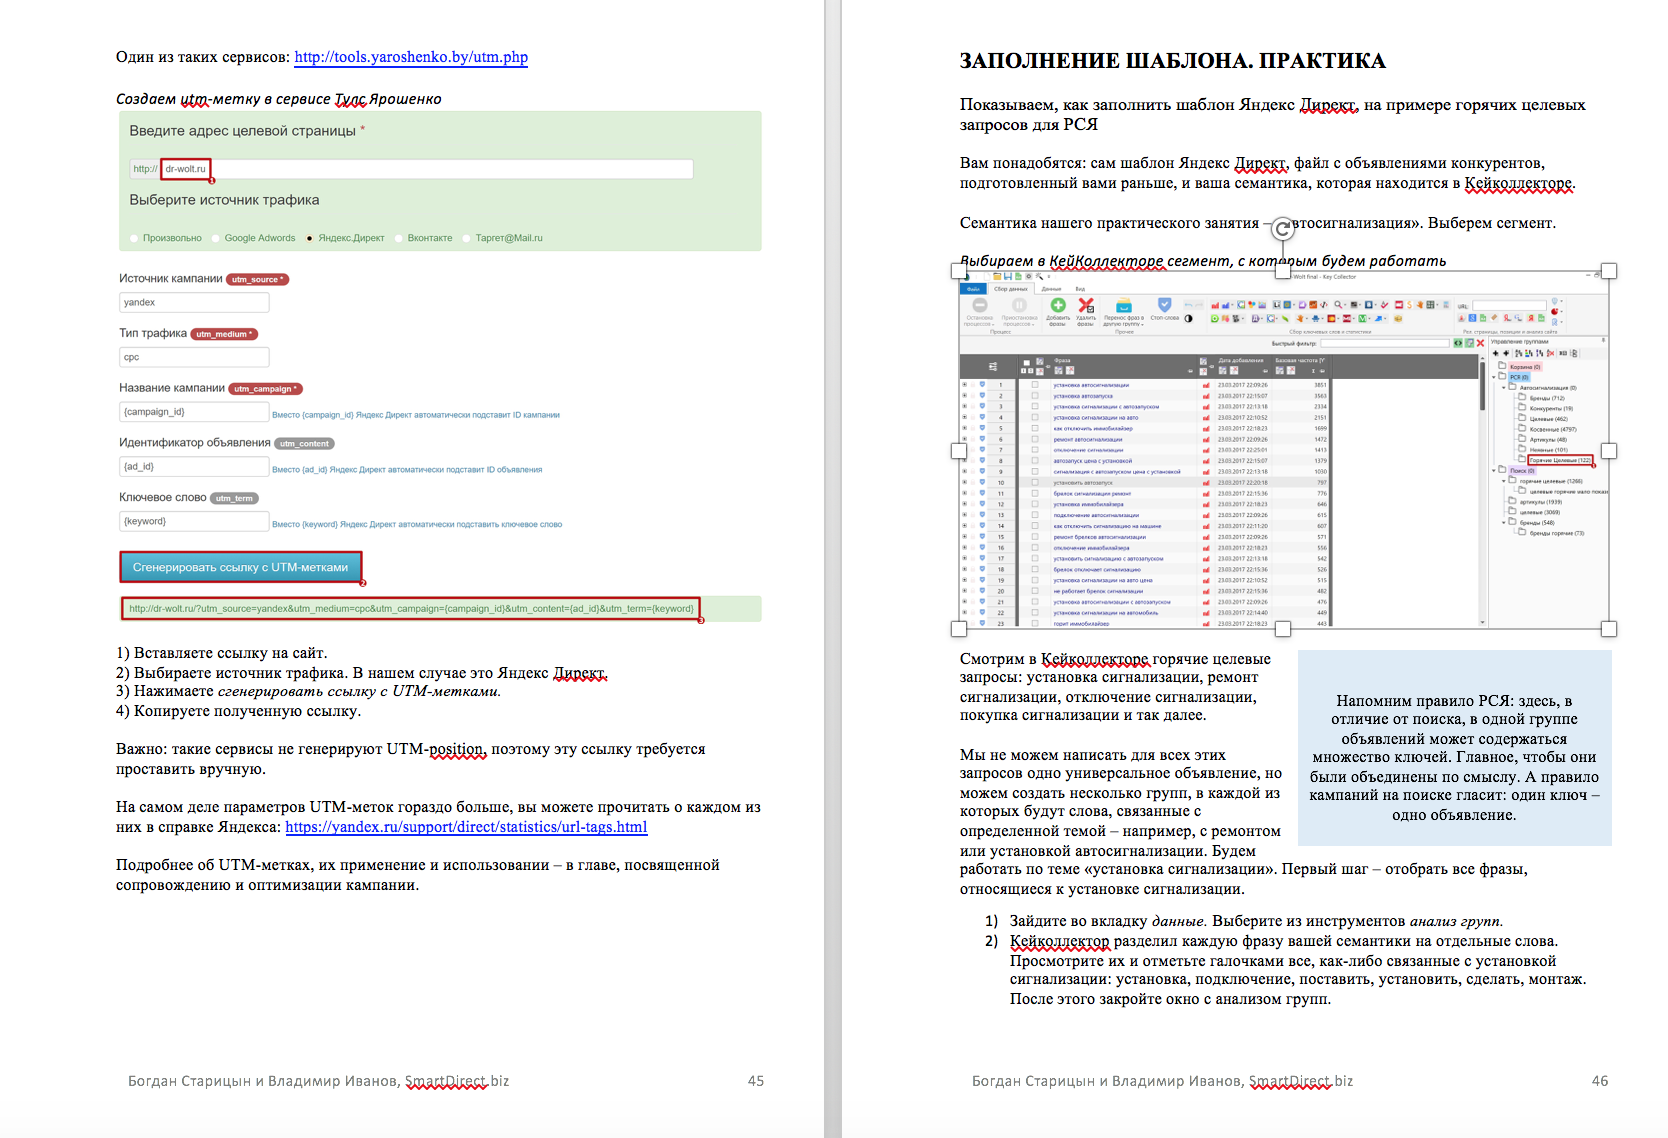1668x1138 pixels.
Task: Switch to the Данные tab in Key Collector
Action: pyautogui.click(x=1051, y=289)
